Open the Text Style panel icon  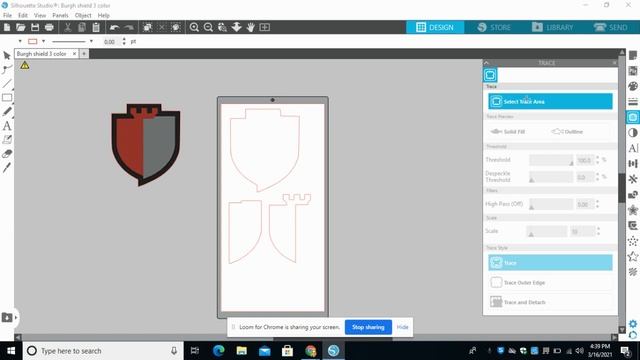(x=633, y=148)
